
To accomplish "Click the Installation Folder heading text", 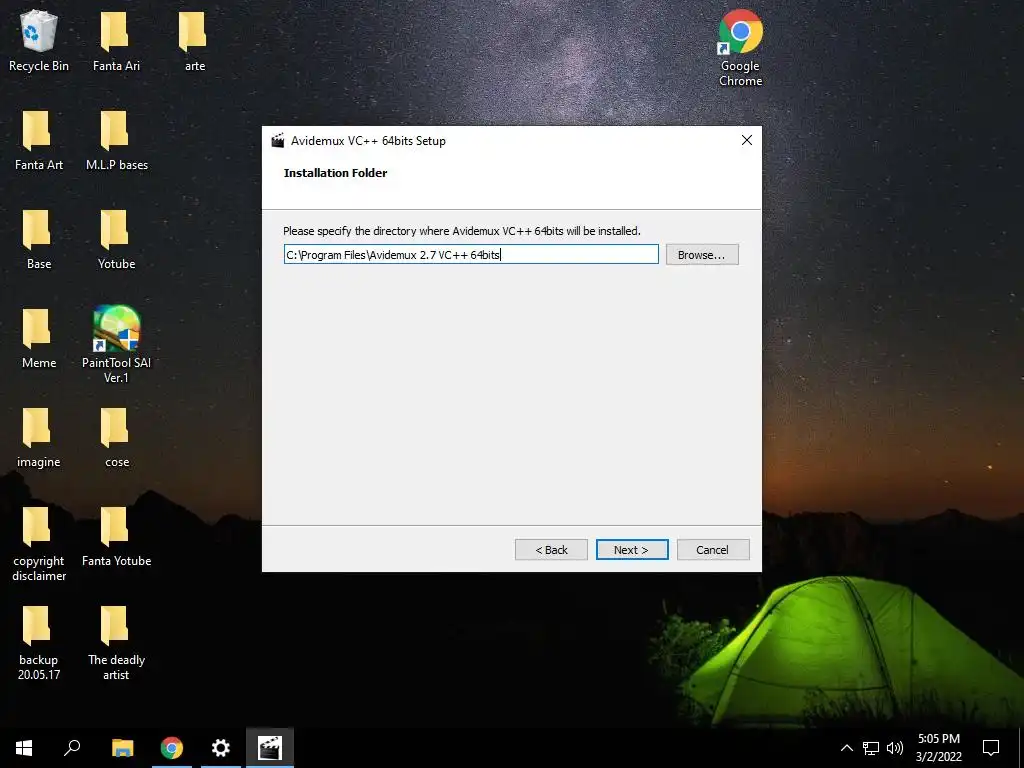I will click(335, 173).
